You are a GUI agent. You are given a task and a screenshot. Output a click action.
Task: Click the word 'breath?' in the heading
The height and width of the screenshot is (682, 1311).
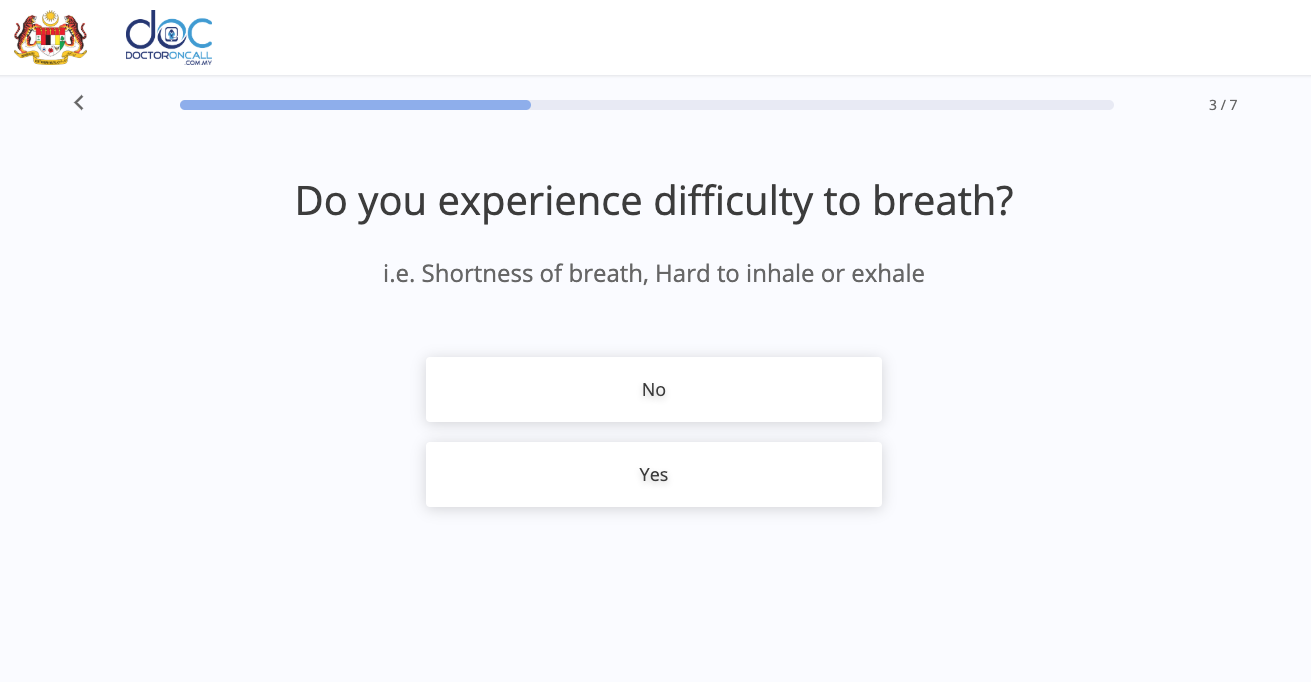coord(943,200)
